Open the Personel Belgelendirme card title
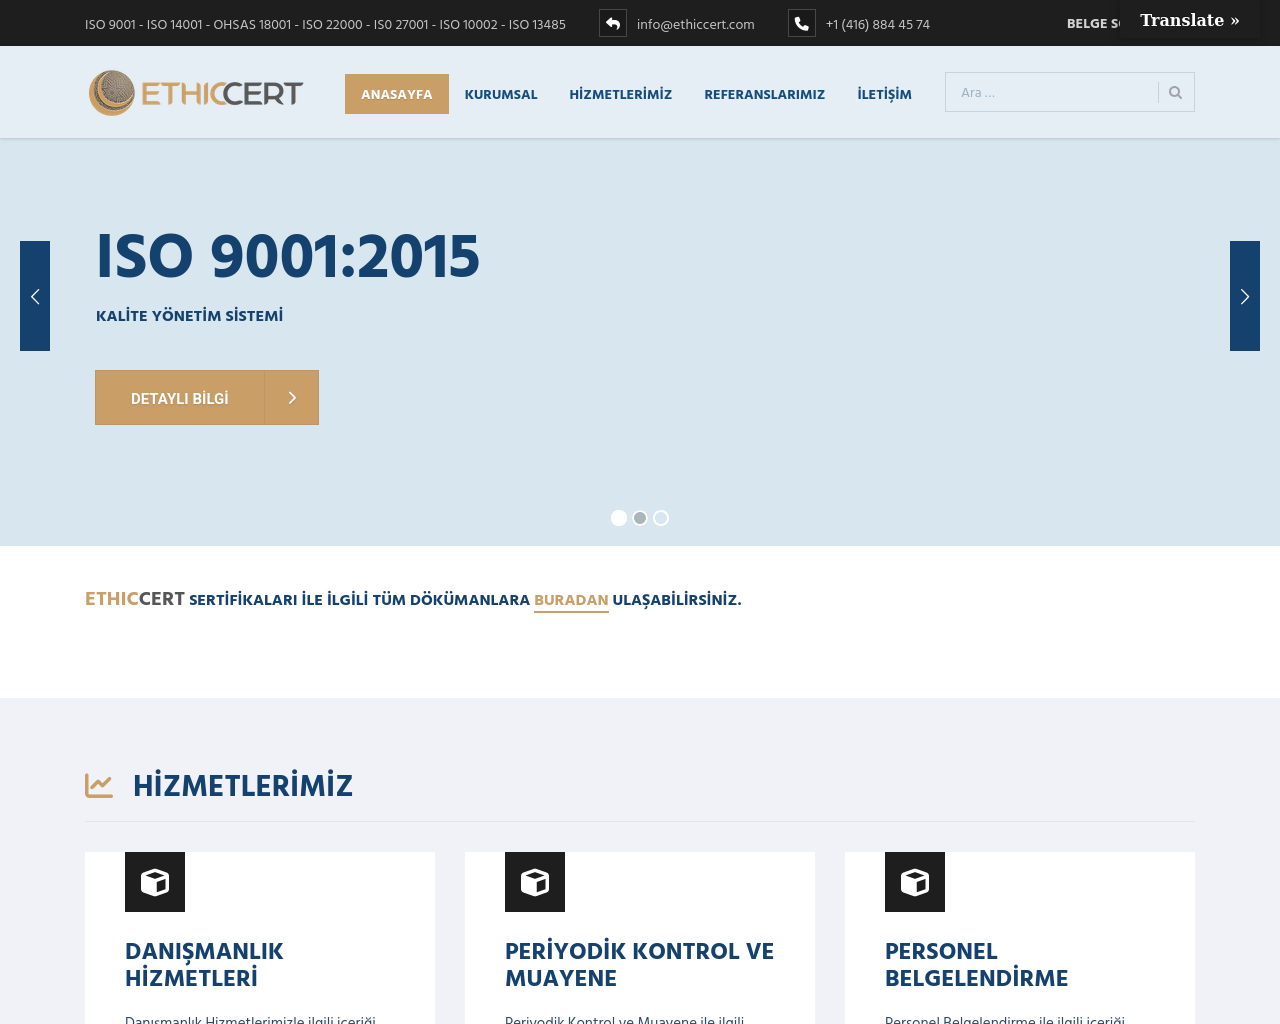 click(977, 964)
